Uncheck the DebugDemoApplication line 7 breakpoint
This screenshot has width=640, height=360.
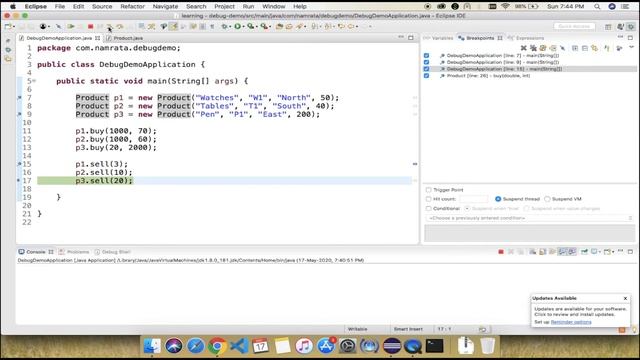tap(427, 56)
